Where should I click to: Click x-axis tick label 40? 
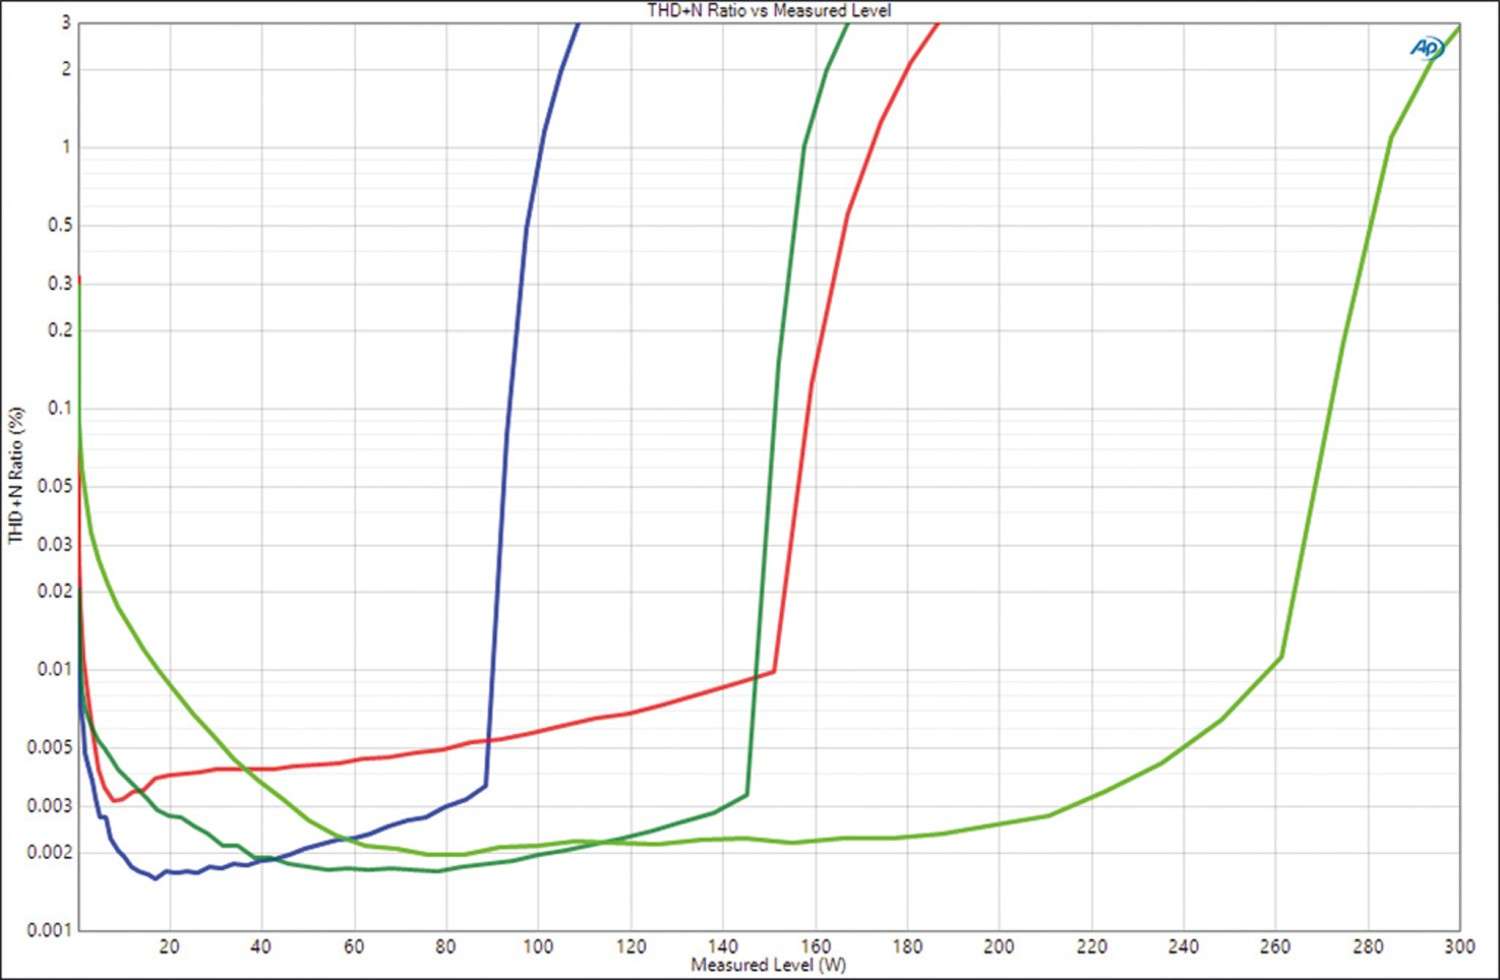click(261, 946)
